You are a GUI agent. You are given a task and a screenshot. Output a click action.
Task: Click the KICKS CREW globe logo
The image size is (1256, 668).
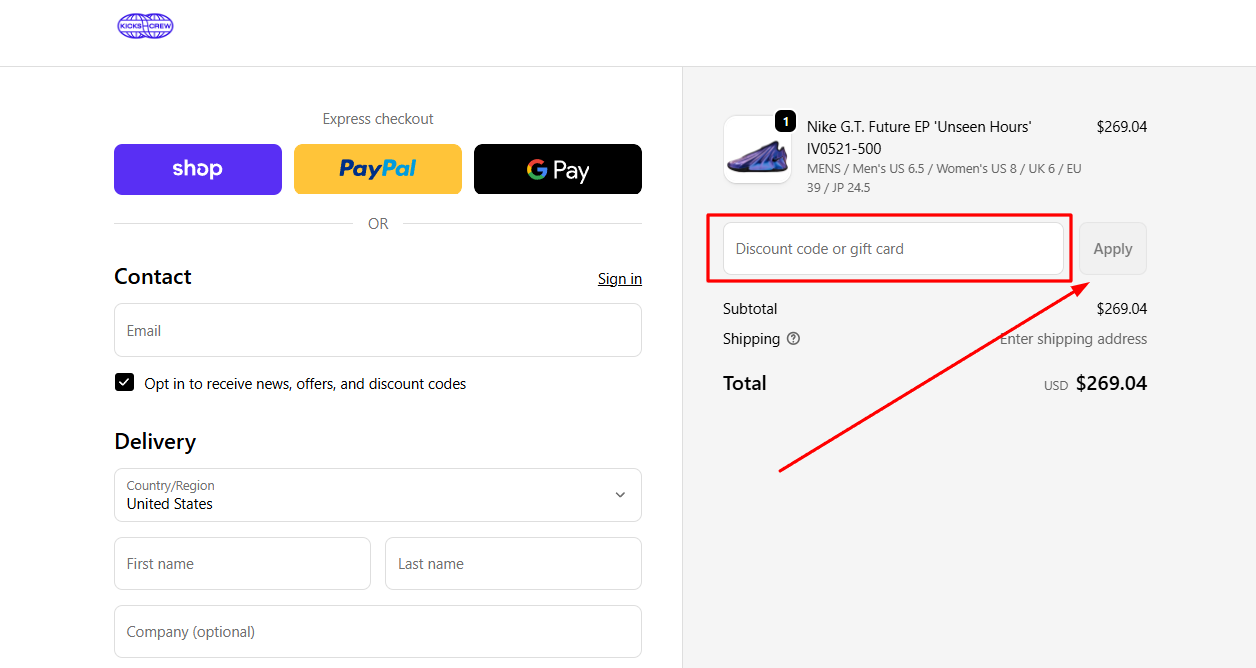[x=145, y=25]
